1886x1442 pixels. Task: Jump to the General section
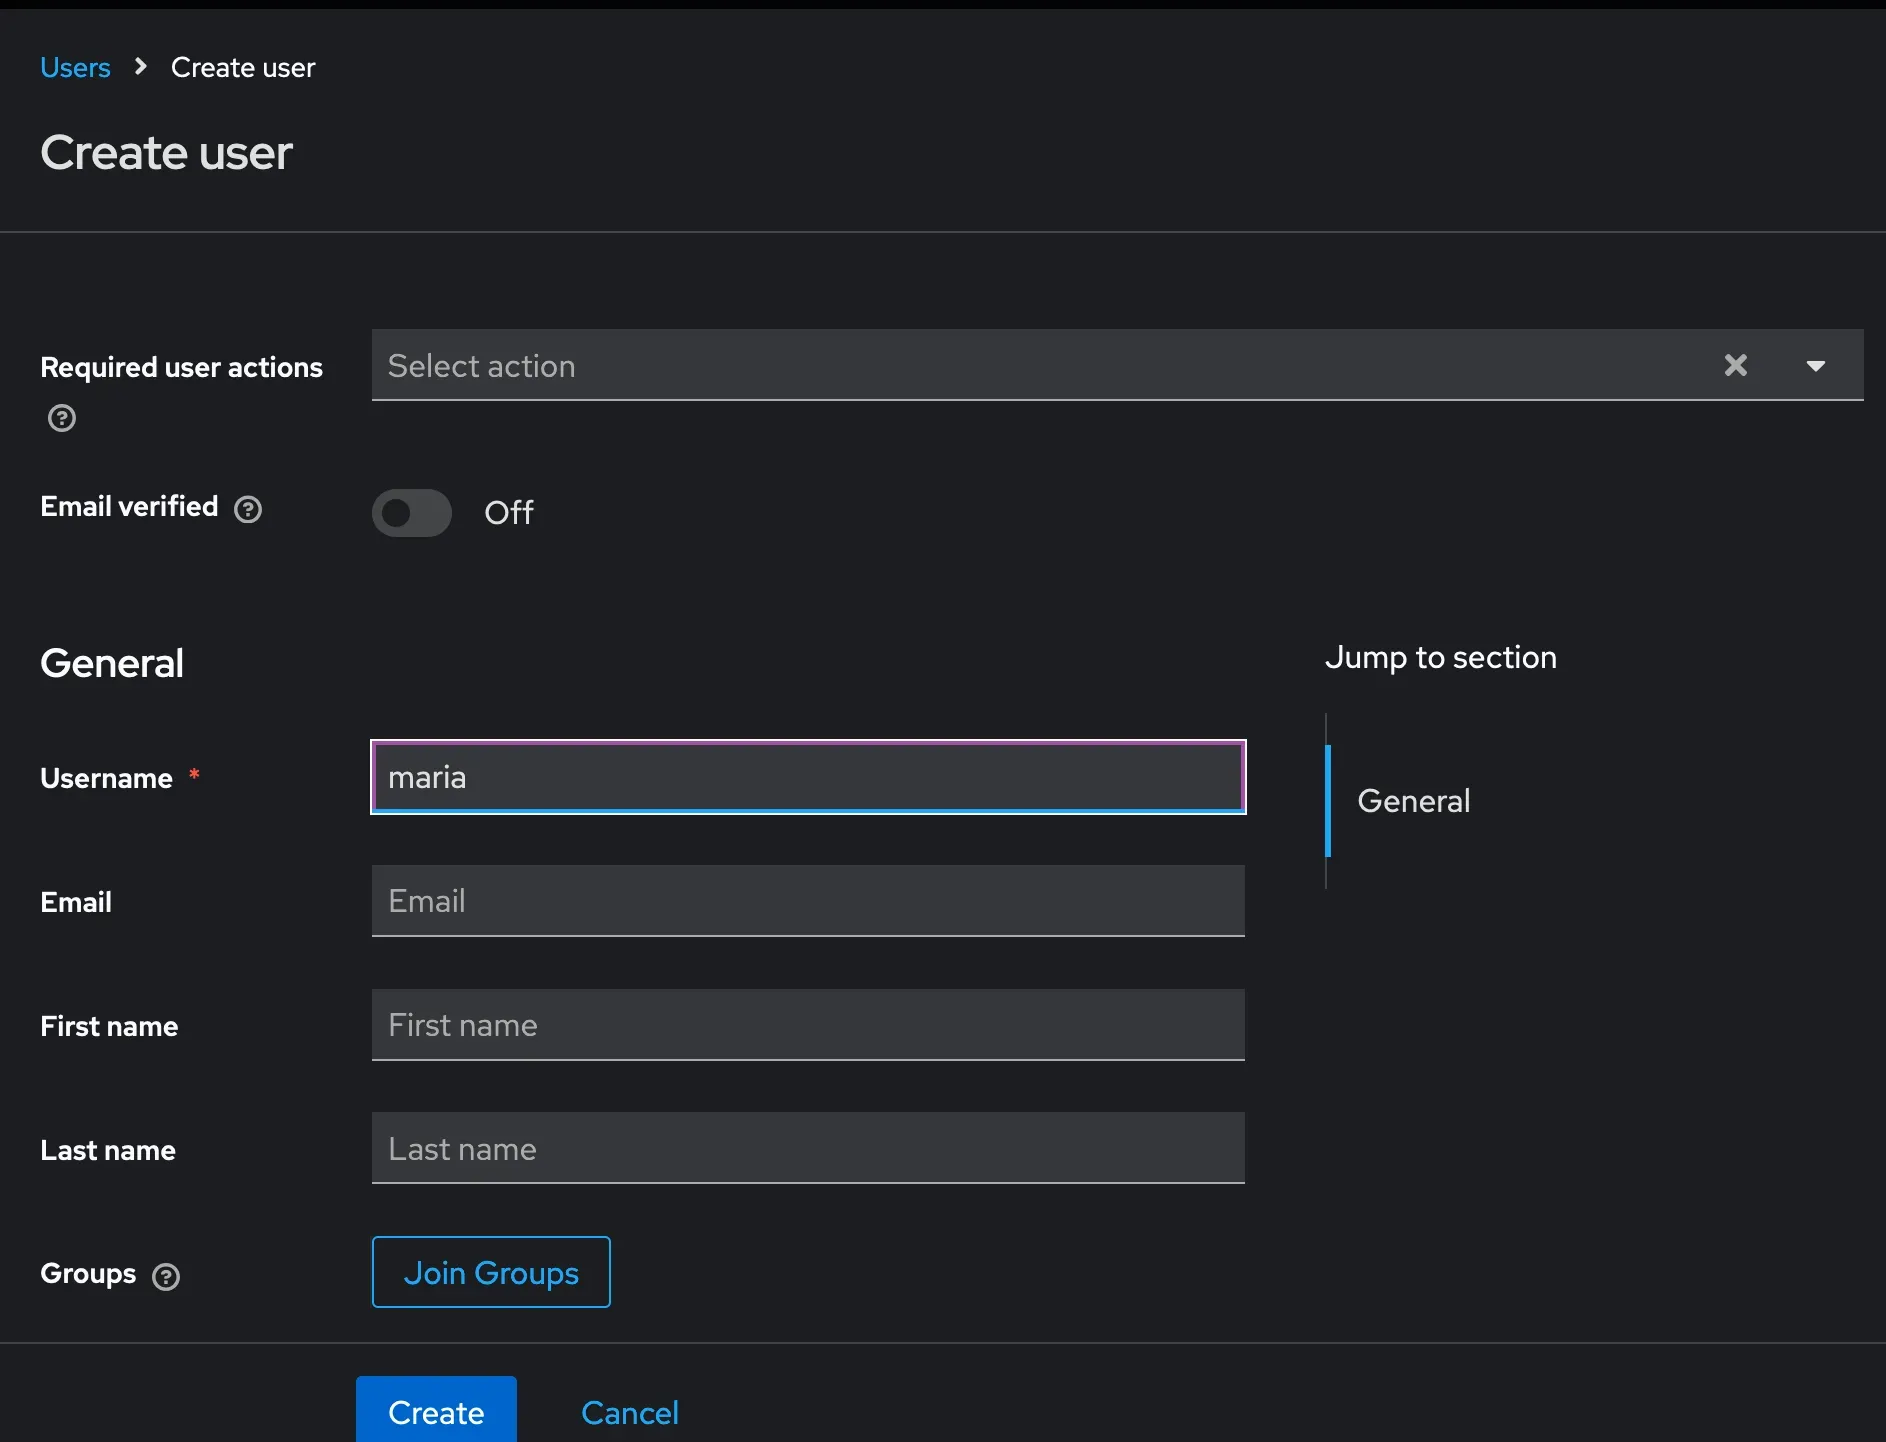tap(1413, 800)
